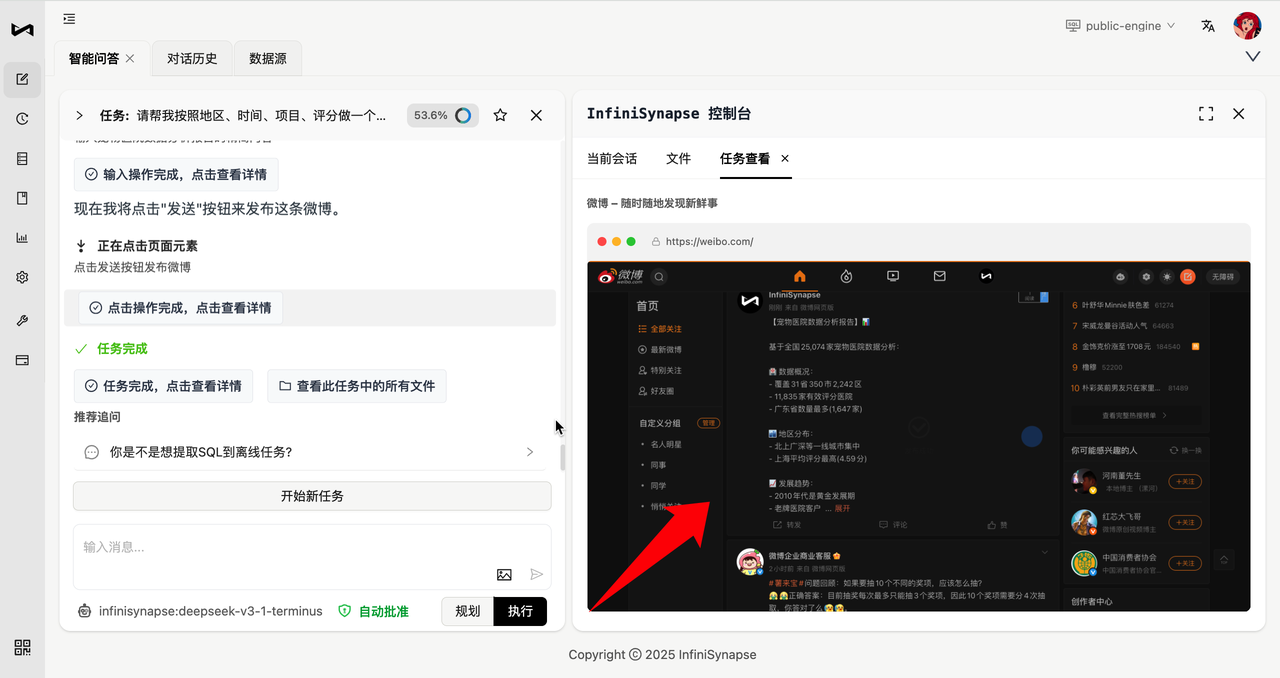This screenshot has width=1280, height=678.
Task: Switch to 规划 mode
Action: coord(467,611)
